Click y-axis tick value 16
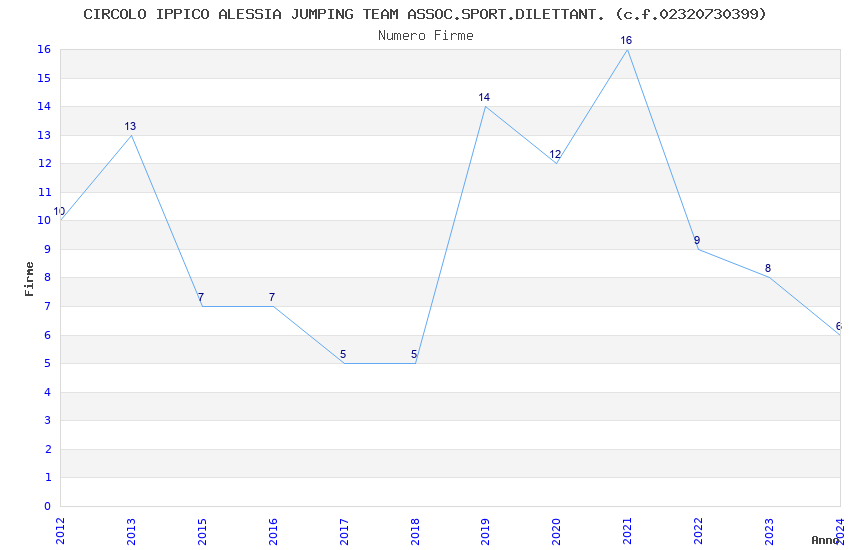Image resolution: width=850 pixels, height=550 pixels. pos(44,49)
